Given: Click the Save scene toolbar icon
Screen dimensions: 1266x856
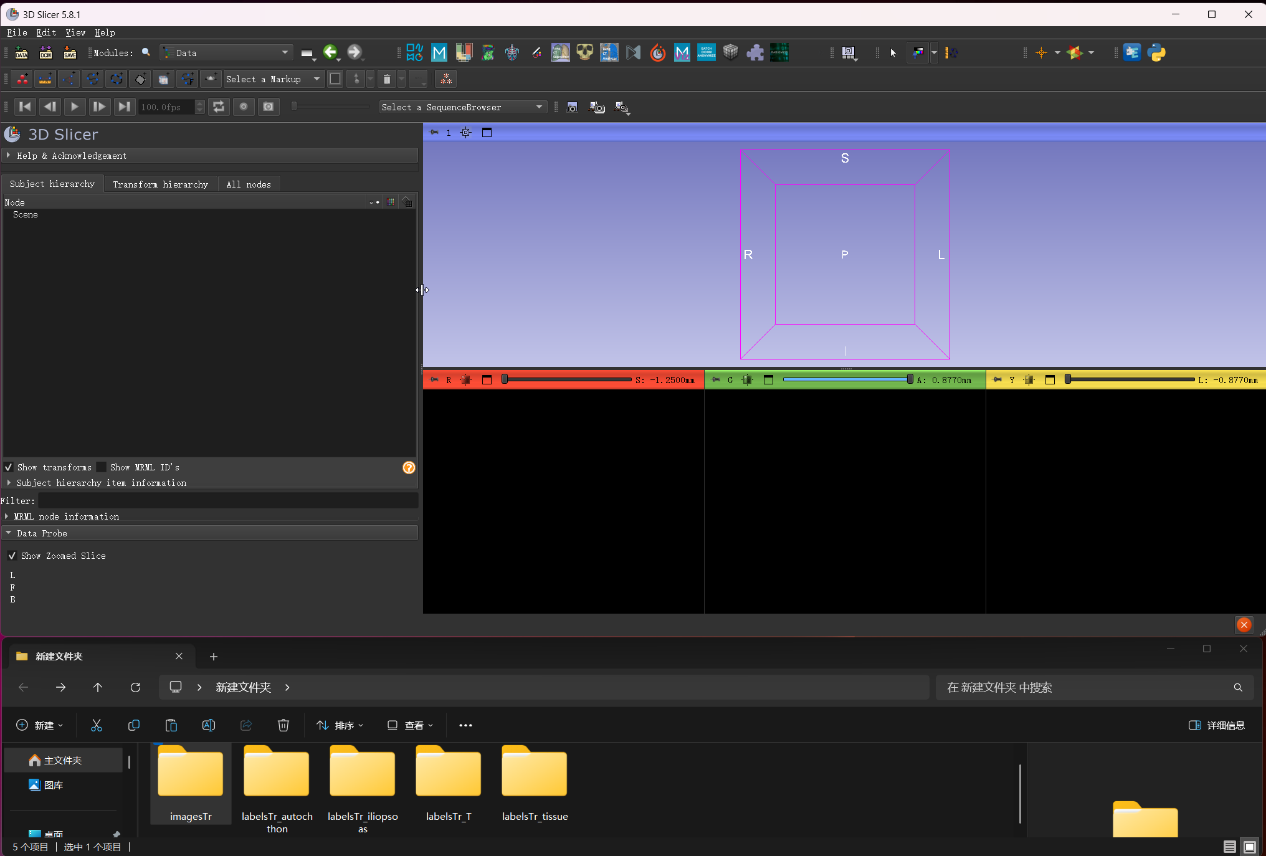Looking at the screenshot, I should point(70,53).
